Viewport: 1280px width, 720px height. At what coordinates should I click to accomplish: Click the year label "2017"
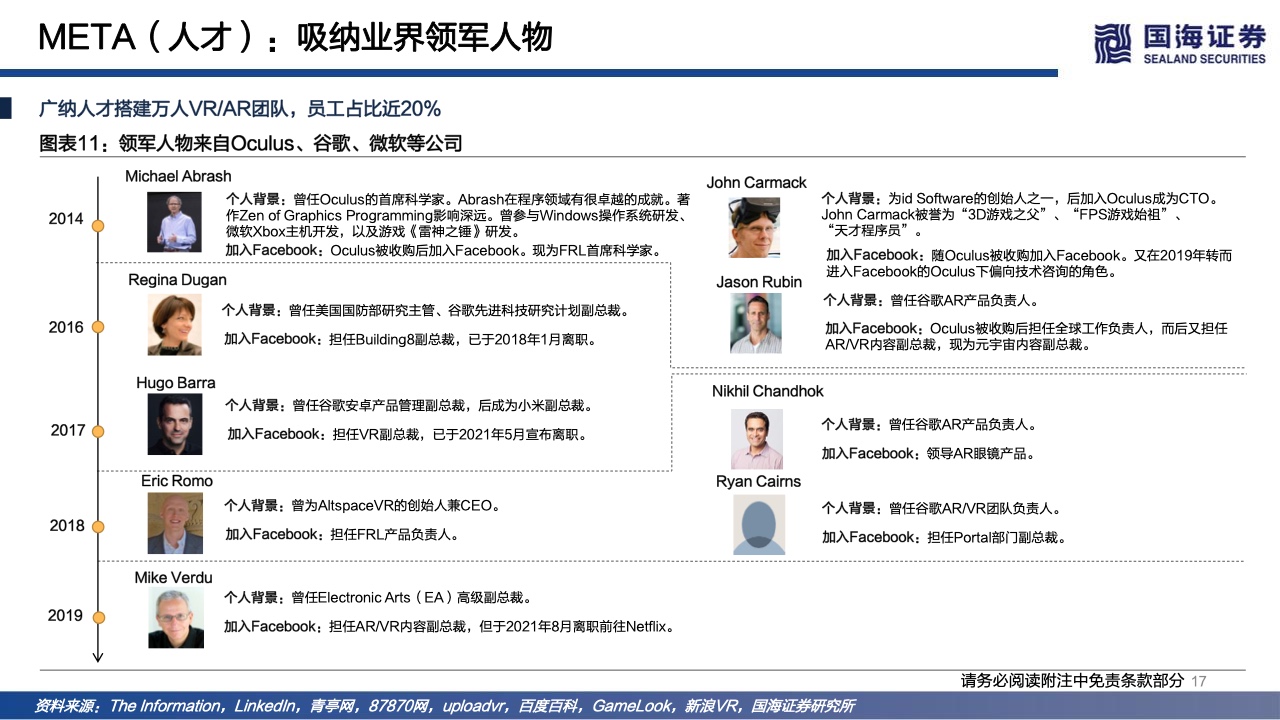coord(68,431)
